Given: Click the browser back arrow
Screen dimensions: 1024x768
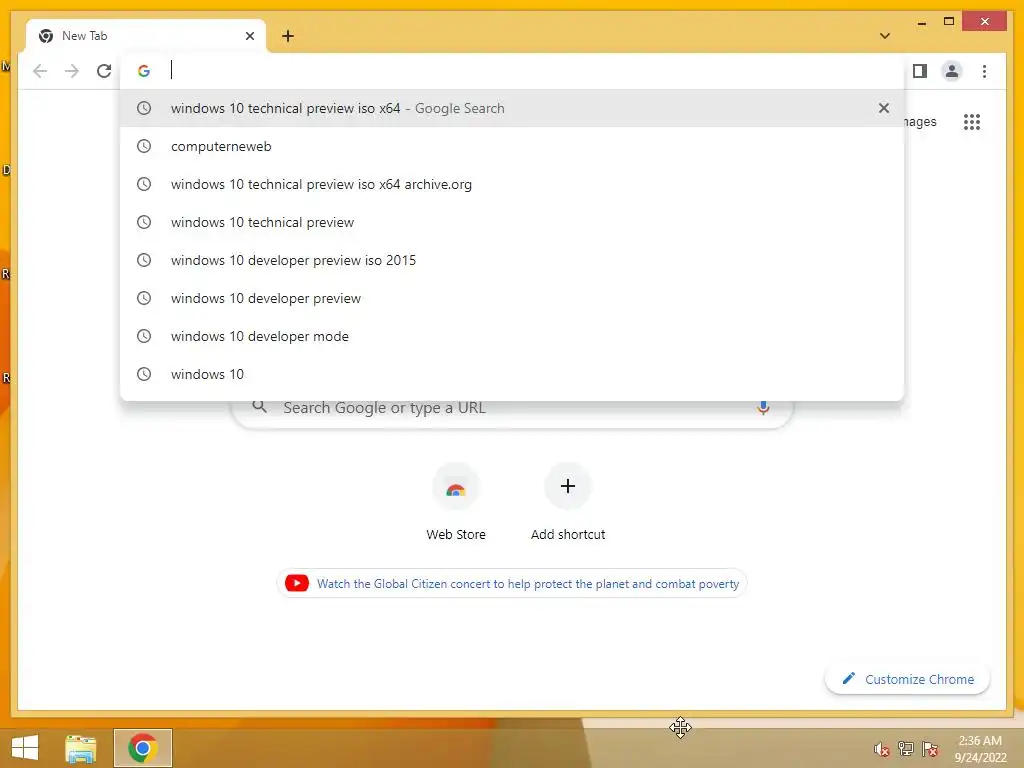Looking at the screenshot, I should (40, 71).
